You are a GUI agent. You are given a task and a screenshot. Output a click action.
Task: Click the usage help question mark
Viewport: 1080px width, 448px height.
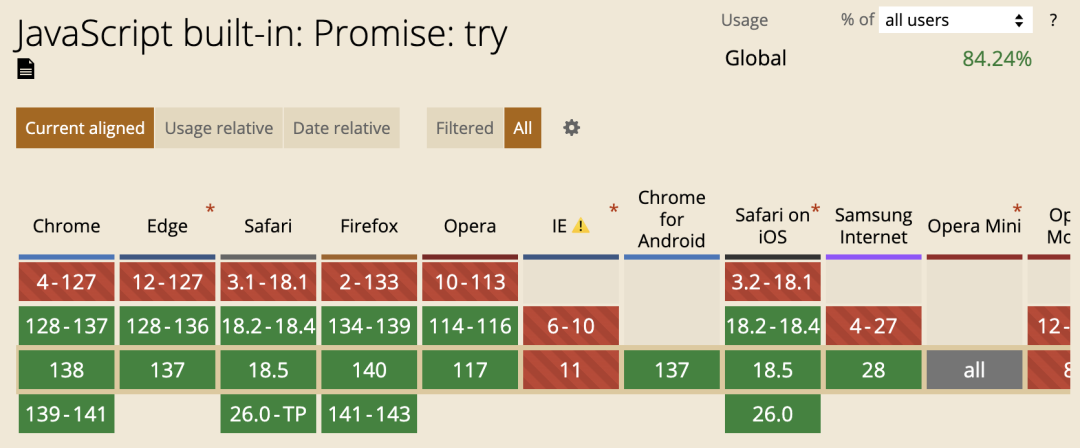point(1052,20)
